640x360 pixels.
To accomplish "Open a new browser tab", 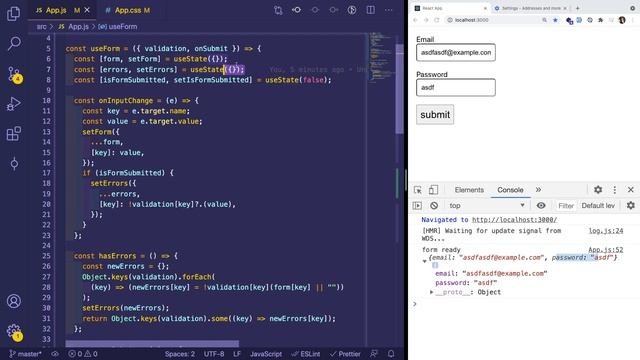I will point(578,8).
